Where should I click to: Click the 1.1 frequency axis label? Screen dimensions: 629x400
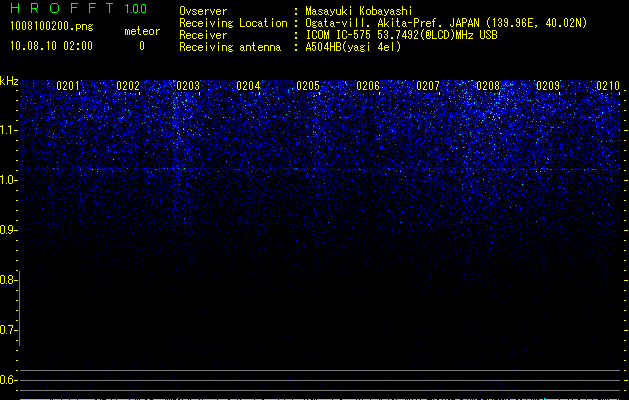coord(8,130)
